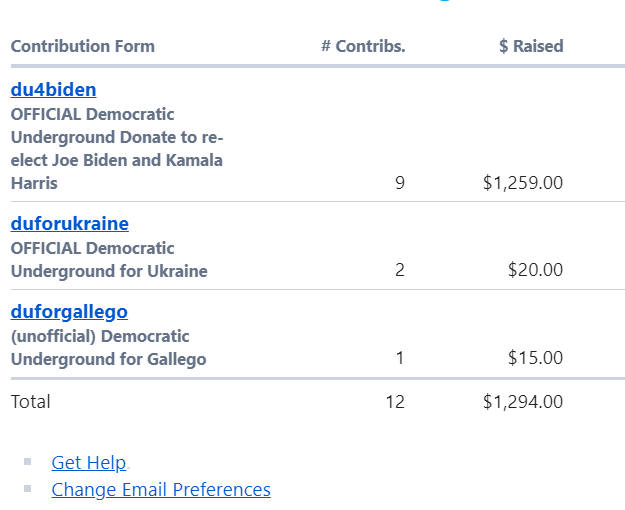Click the Total row label
Screen dimensions: 625x510
click(31, 402)
